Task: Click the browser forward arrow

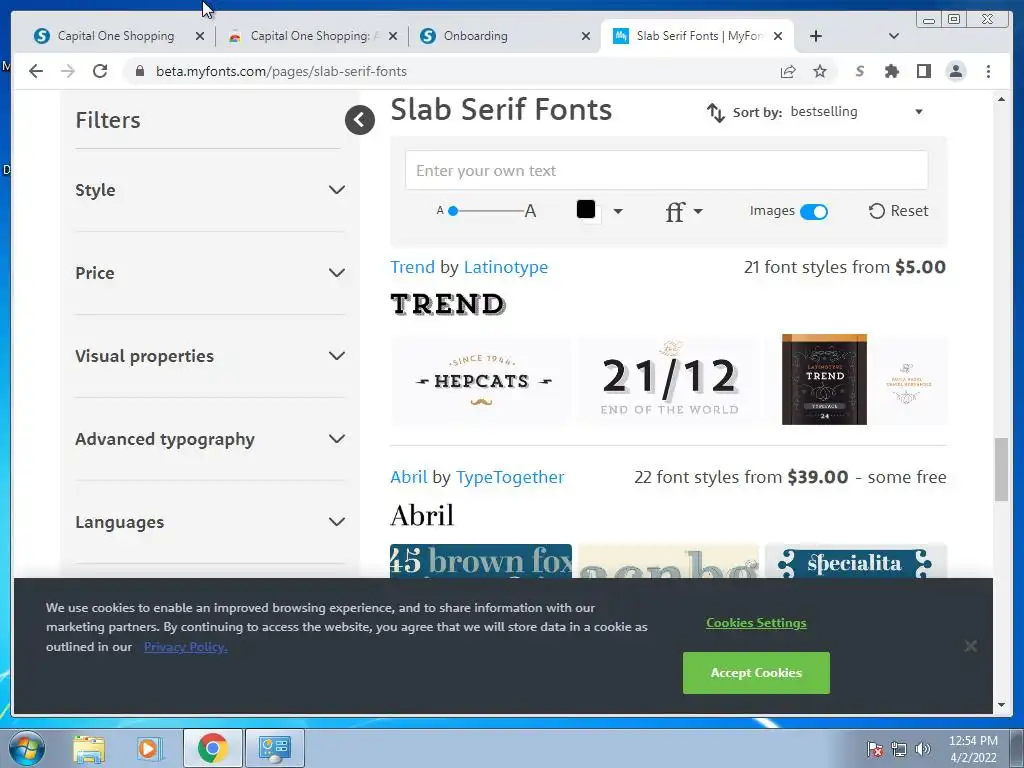Action: (x=68, y=71)
